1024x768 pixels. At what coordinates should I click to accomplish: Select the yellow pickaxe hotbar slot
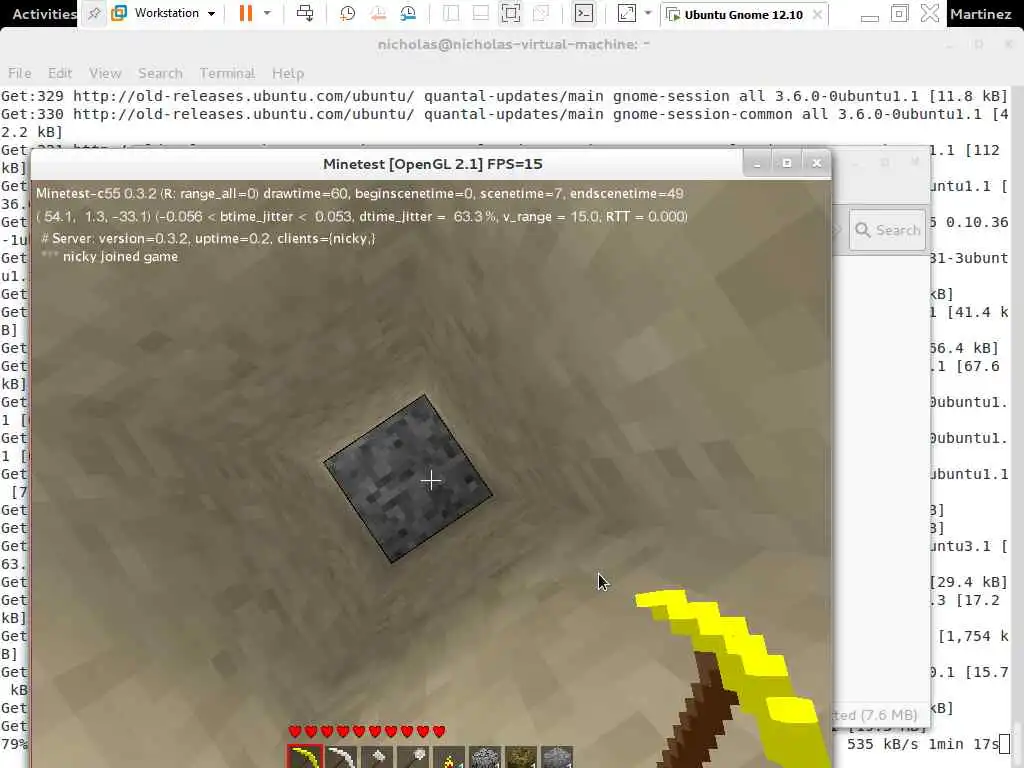click(x=305, y=757)
